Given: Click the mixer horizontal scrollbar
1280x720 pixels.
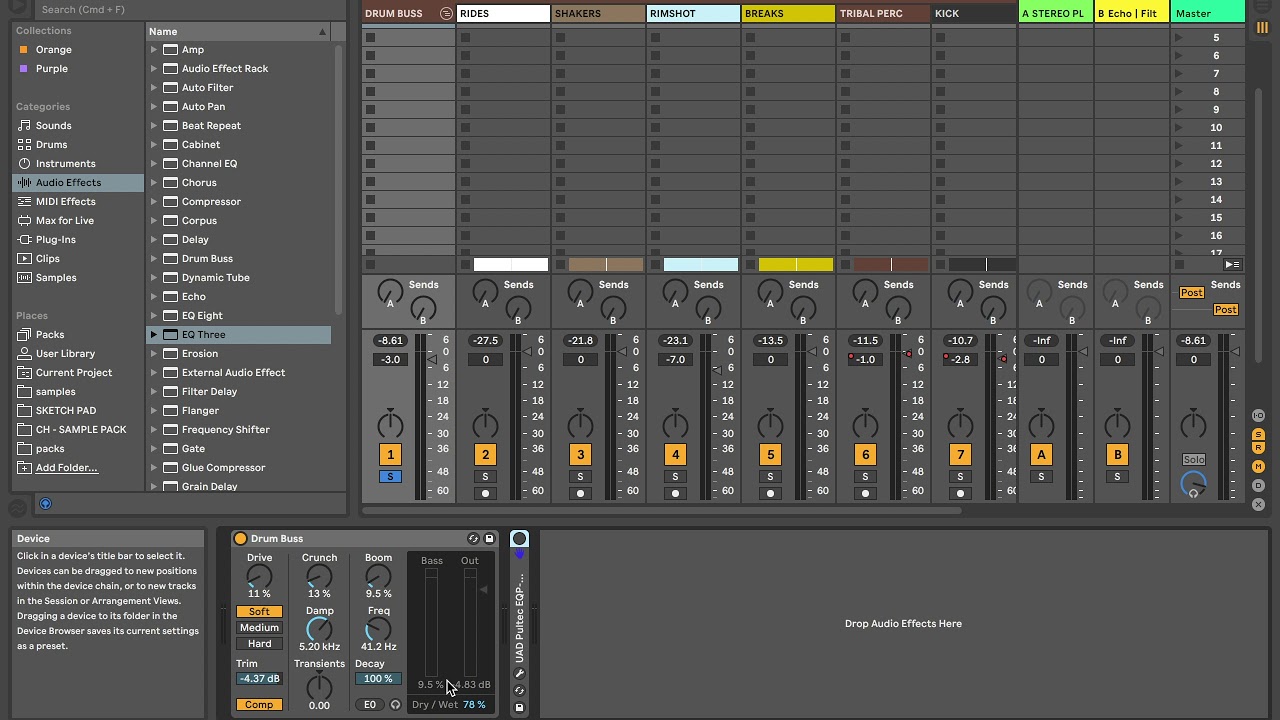Looking at the screenshot, I should point(662,511).
